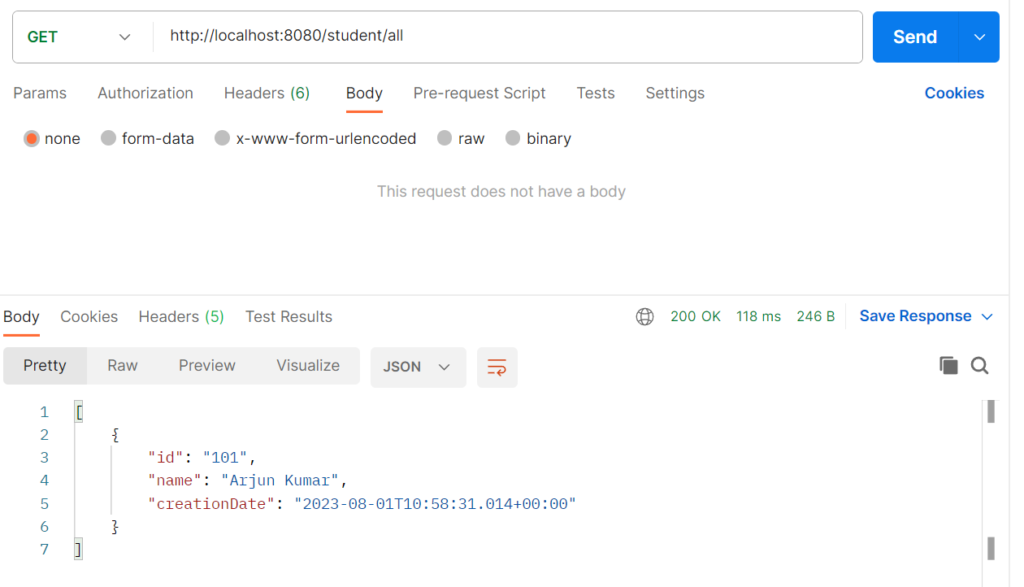Open the Test Results tab
Viewport: 1024px width, 587px height.
coord(289,317)
